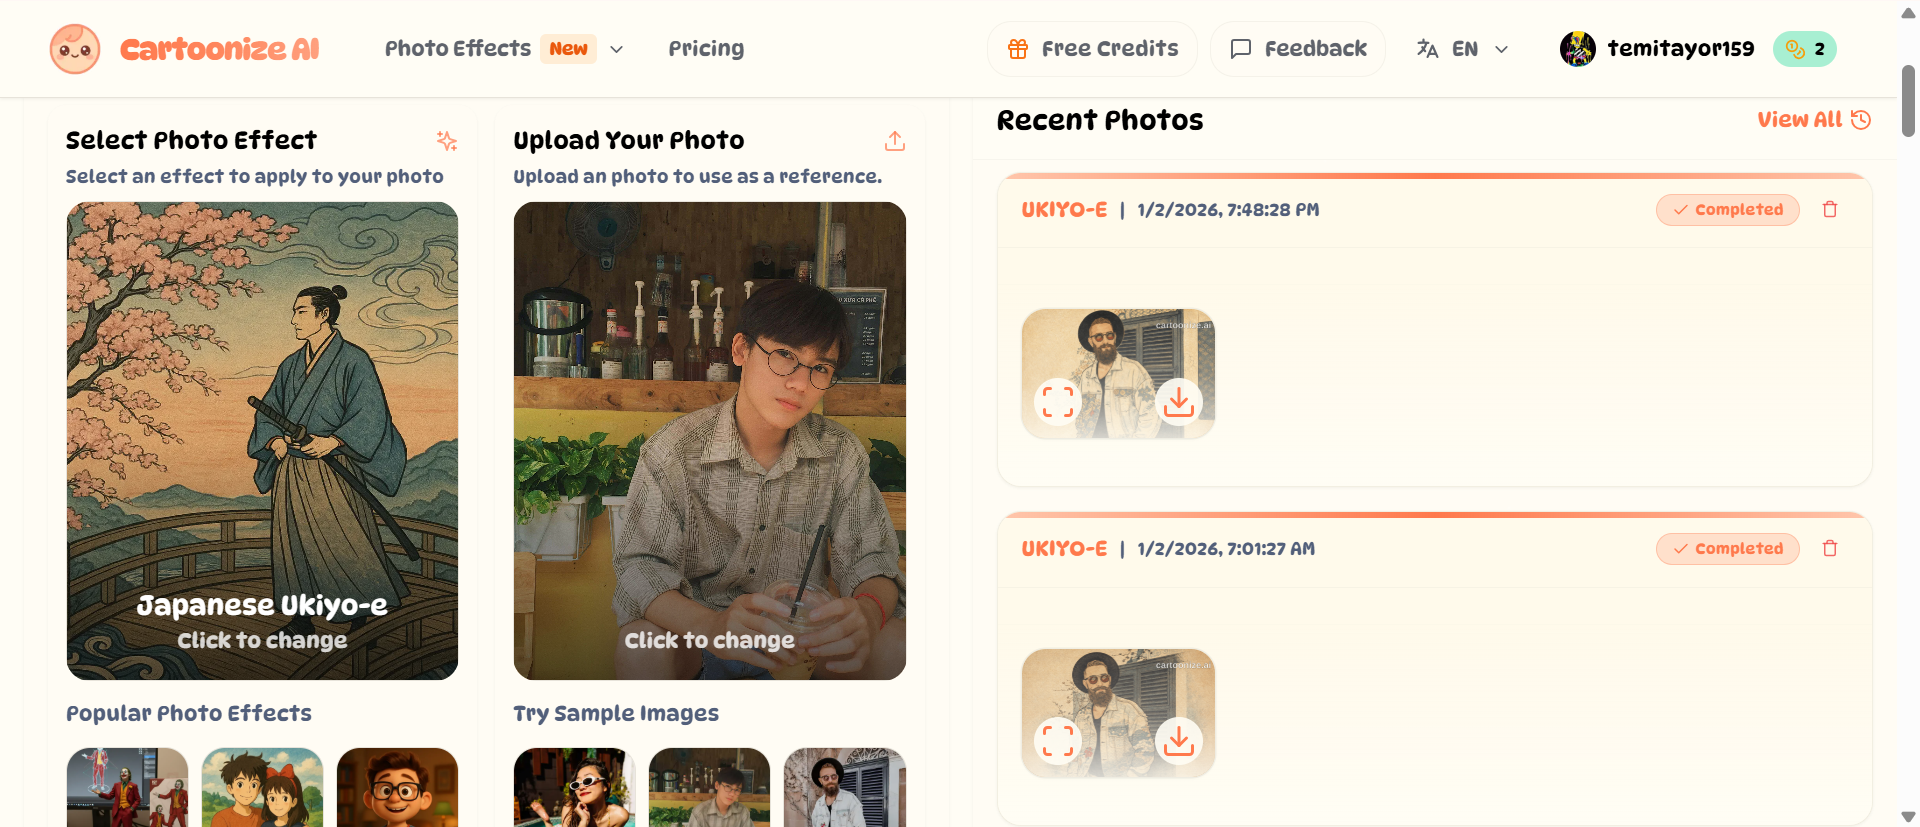This screenshot has width=1920, height=827.
Task: Click the sparkle icon beside Select Photo Effect
Action: pos(446,141)
